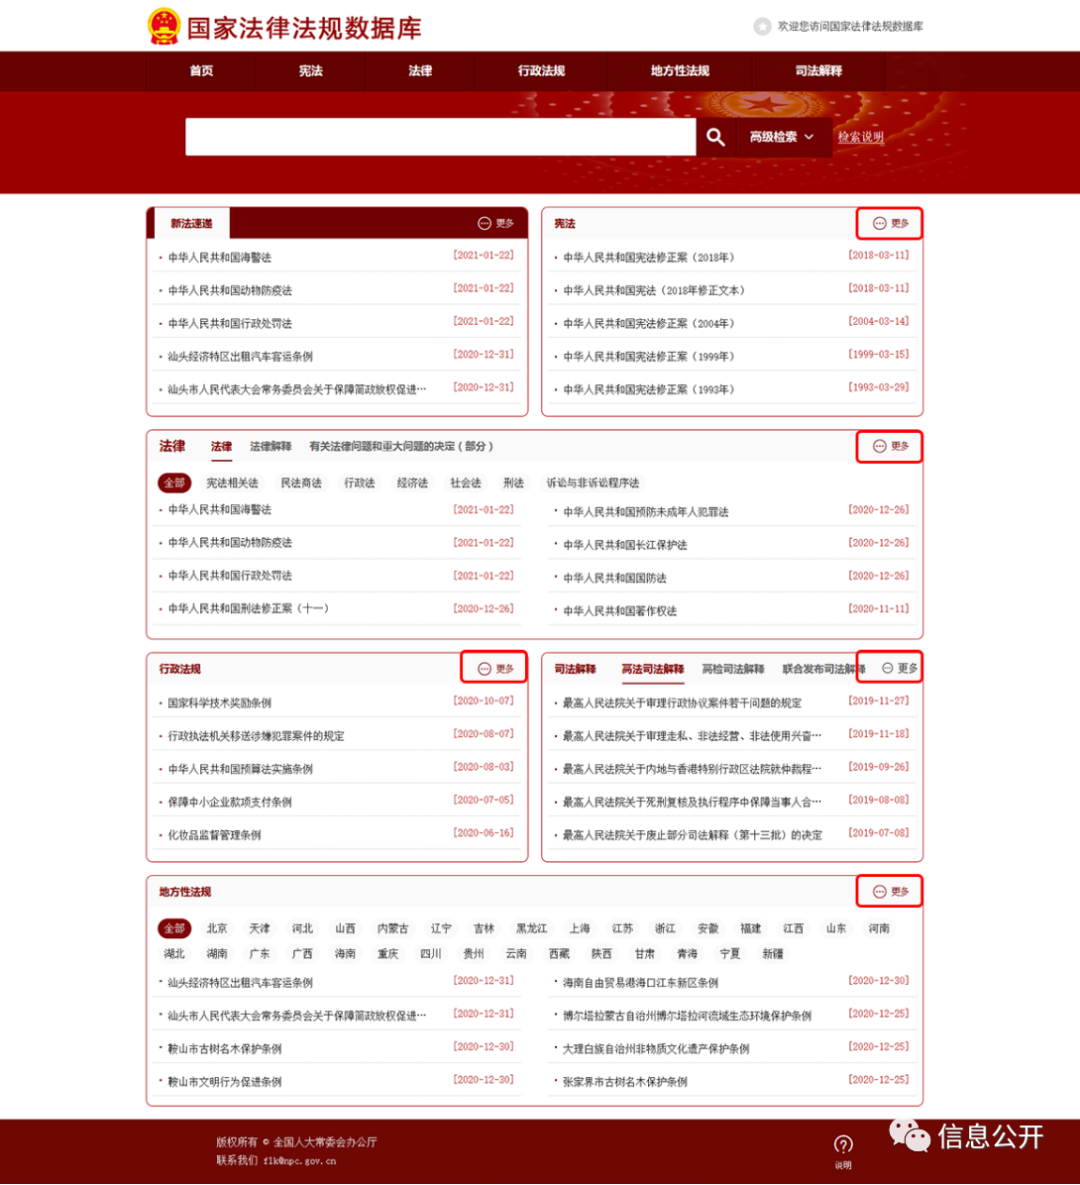Open 法律 in the navigation bar

(420, 71)
